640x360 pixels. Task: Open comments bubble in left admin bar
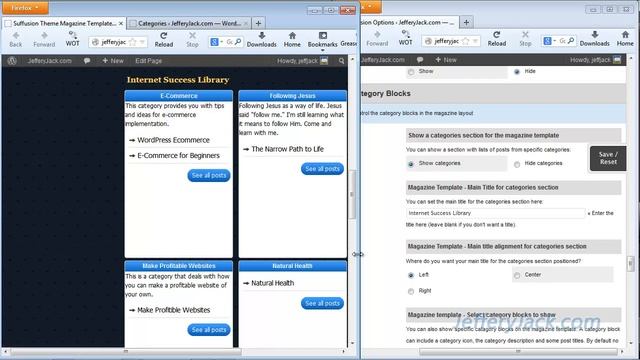click(87, 61)
